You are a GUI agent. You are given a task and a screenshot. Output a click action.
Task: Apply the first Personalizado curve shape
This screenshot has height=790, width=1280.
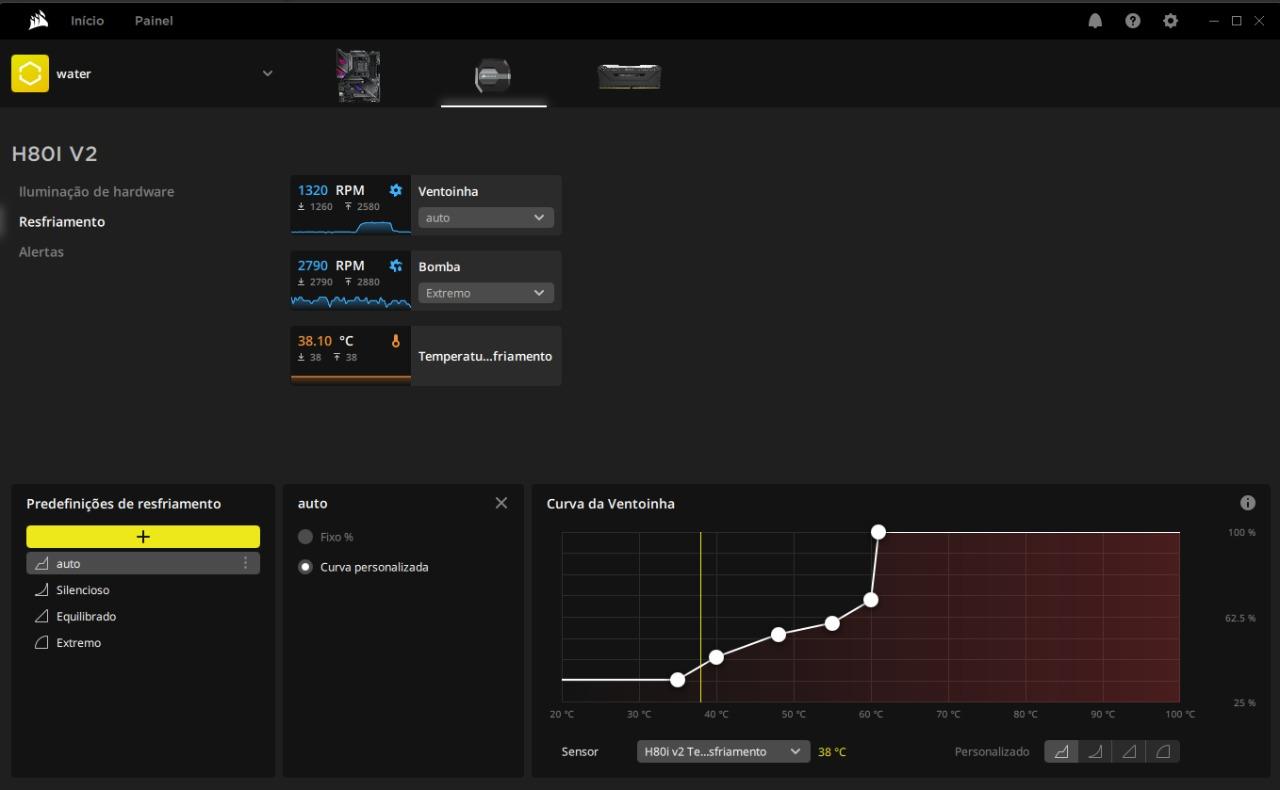tap(1061, 752)
